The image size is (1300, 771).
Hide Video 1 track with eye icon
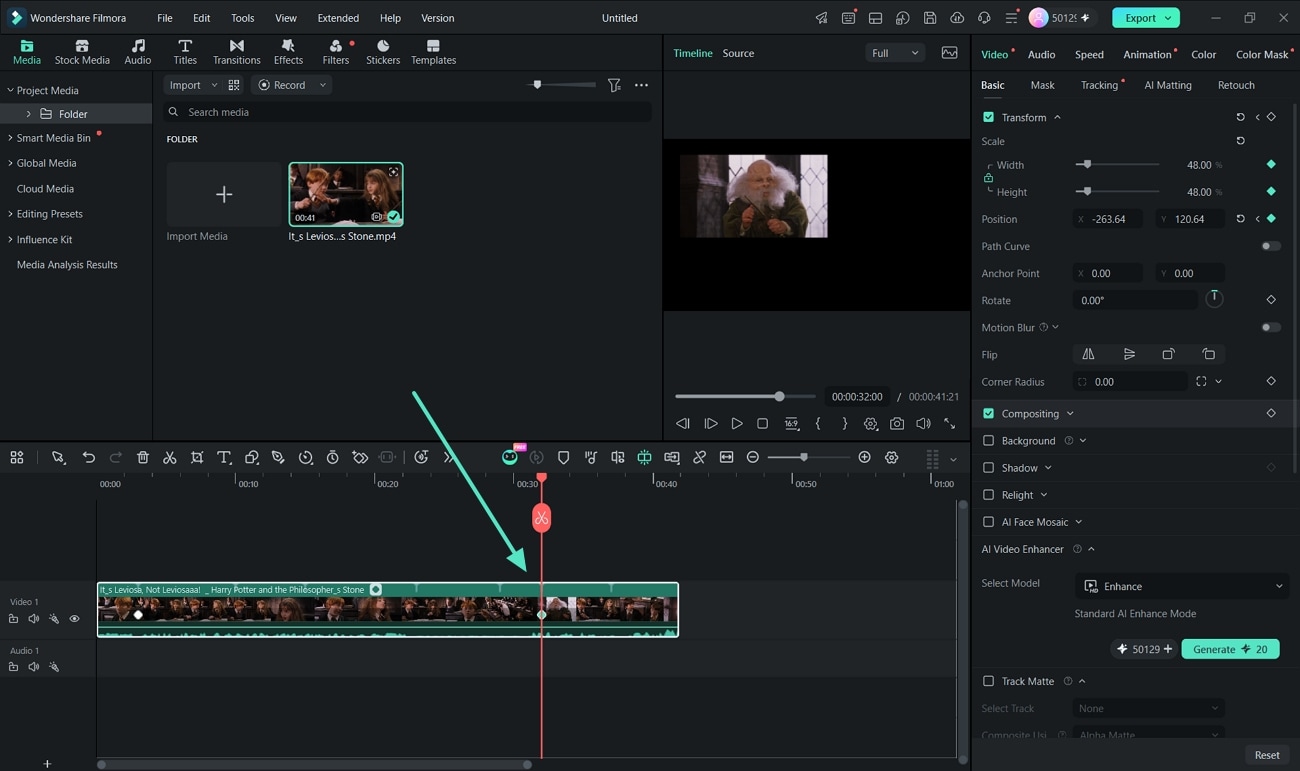pos(74,619)
